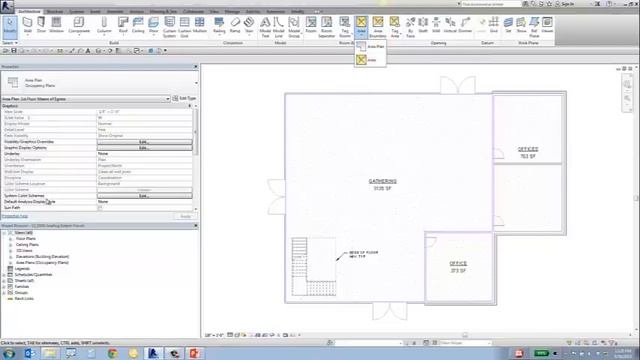The width and height of the screenshot is (640, 360).
Task: Open the type selector dropdown arrow in Properties
Action: (x=196, y=83)
